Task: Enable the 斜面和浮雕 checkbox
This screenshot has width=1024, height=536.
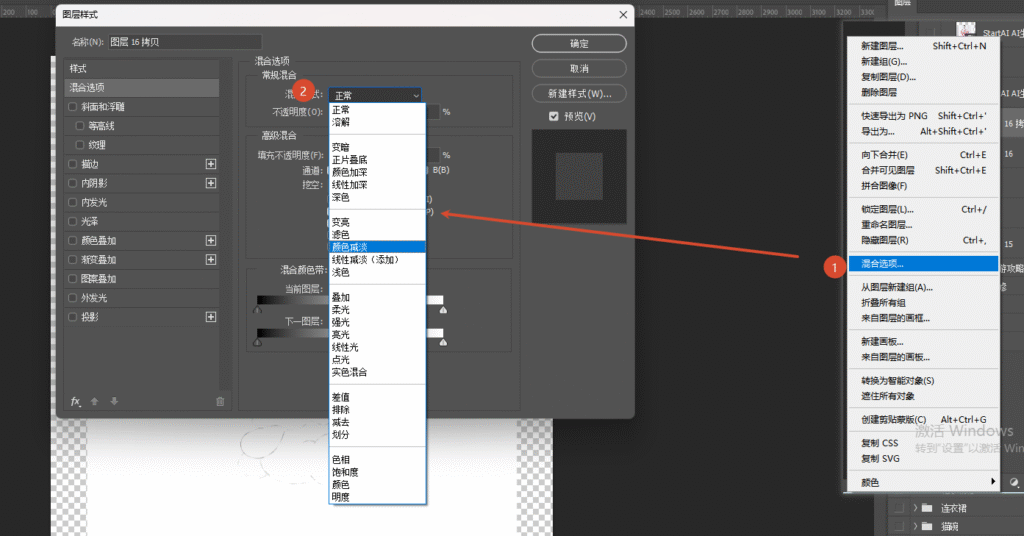Action: (x=73, y=107)
